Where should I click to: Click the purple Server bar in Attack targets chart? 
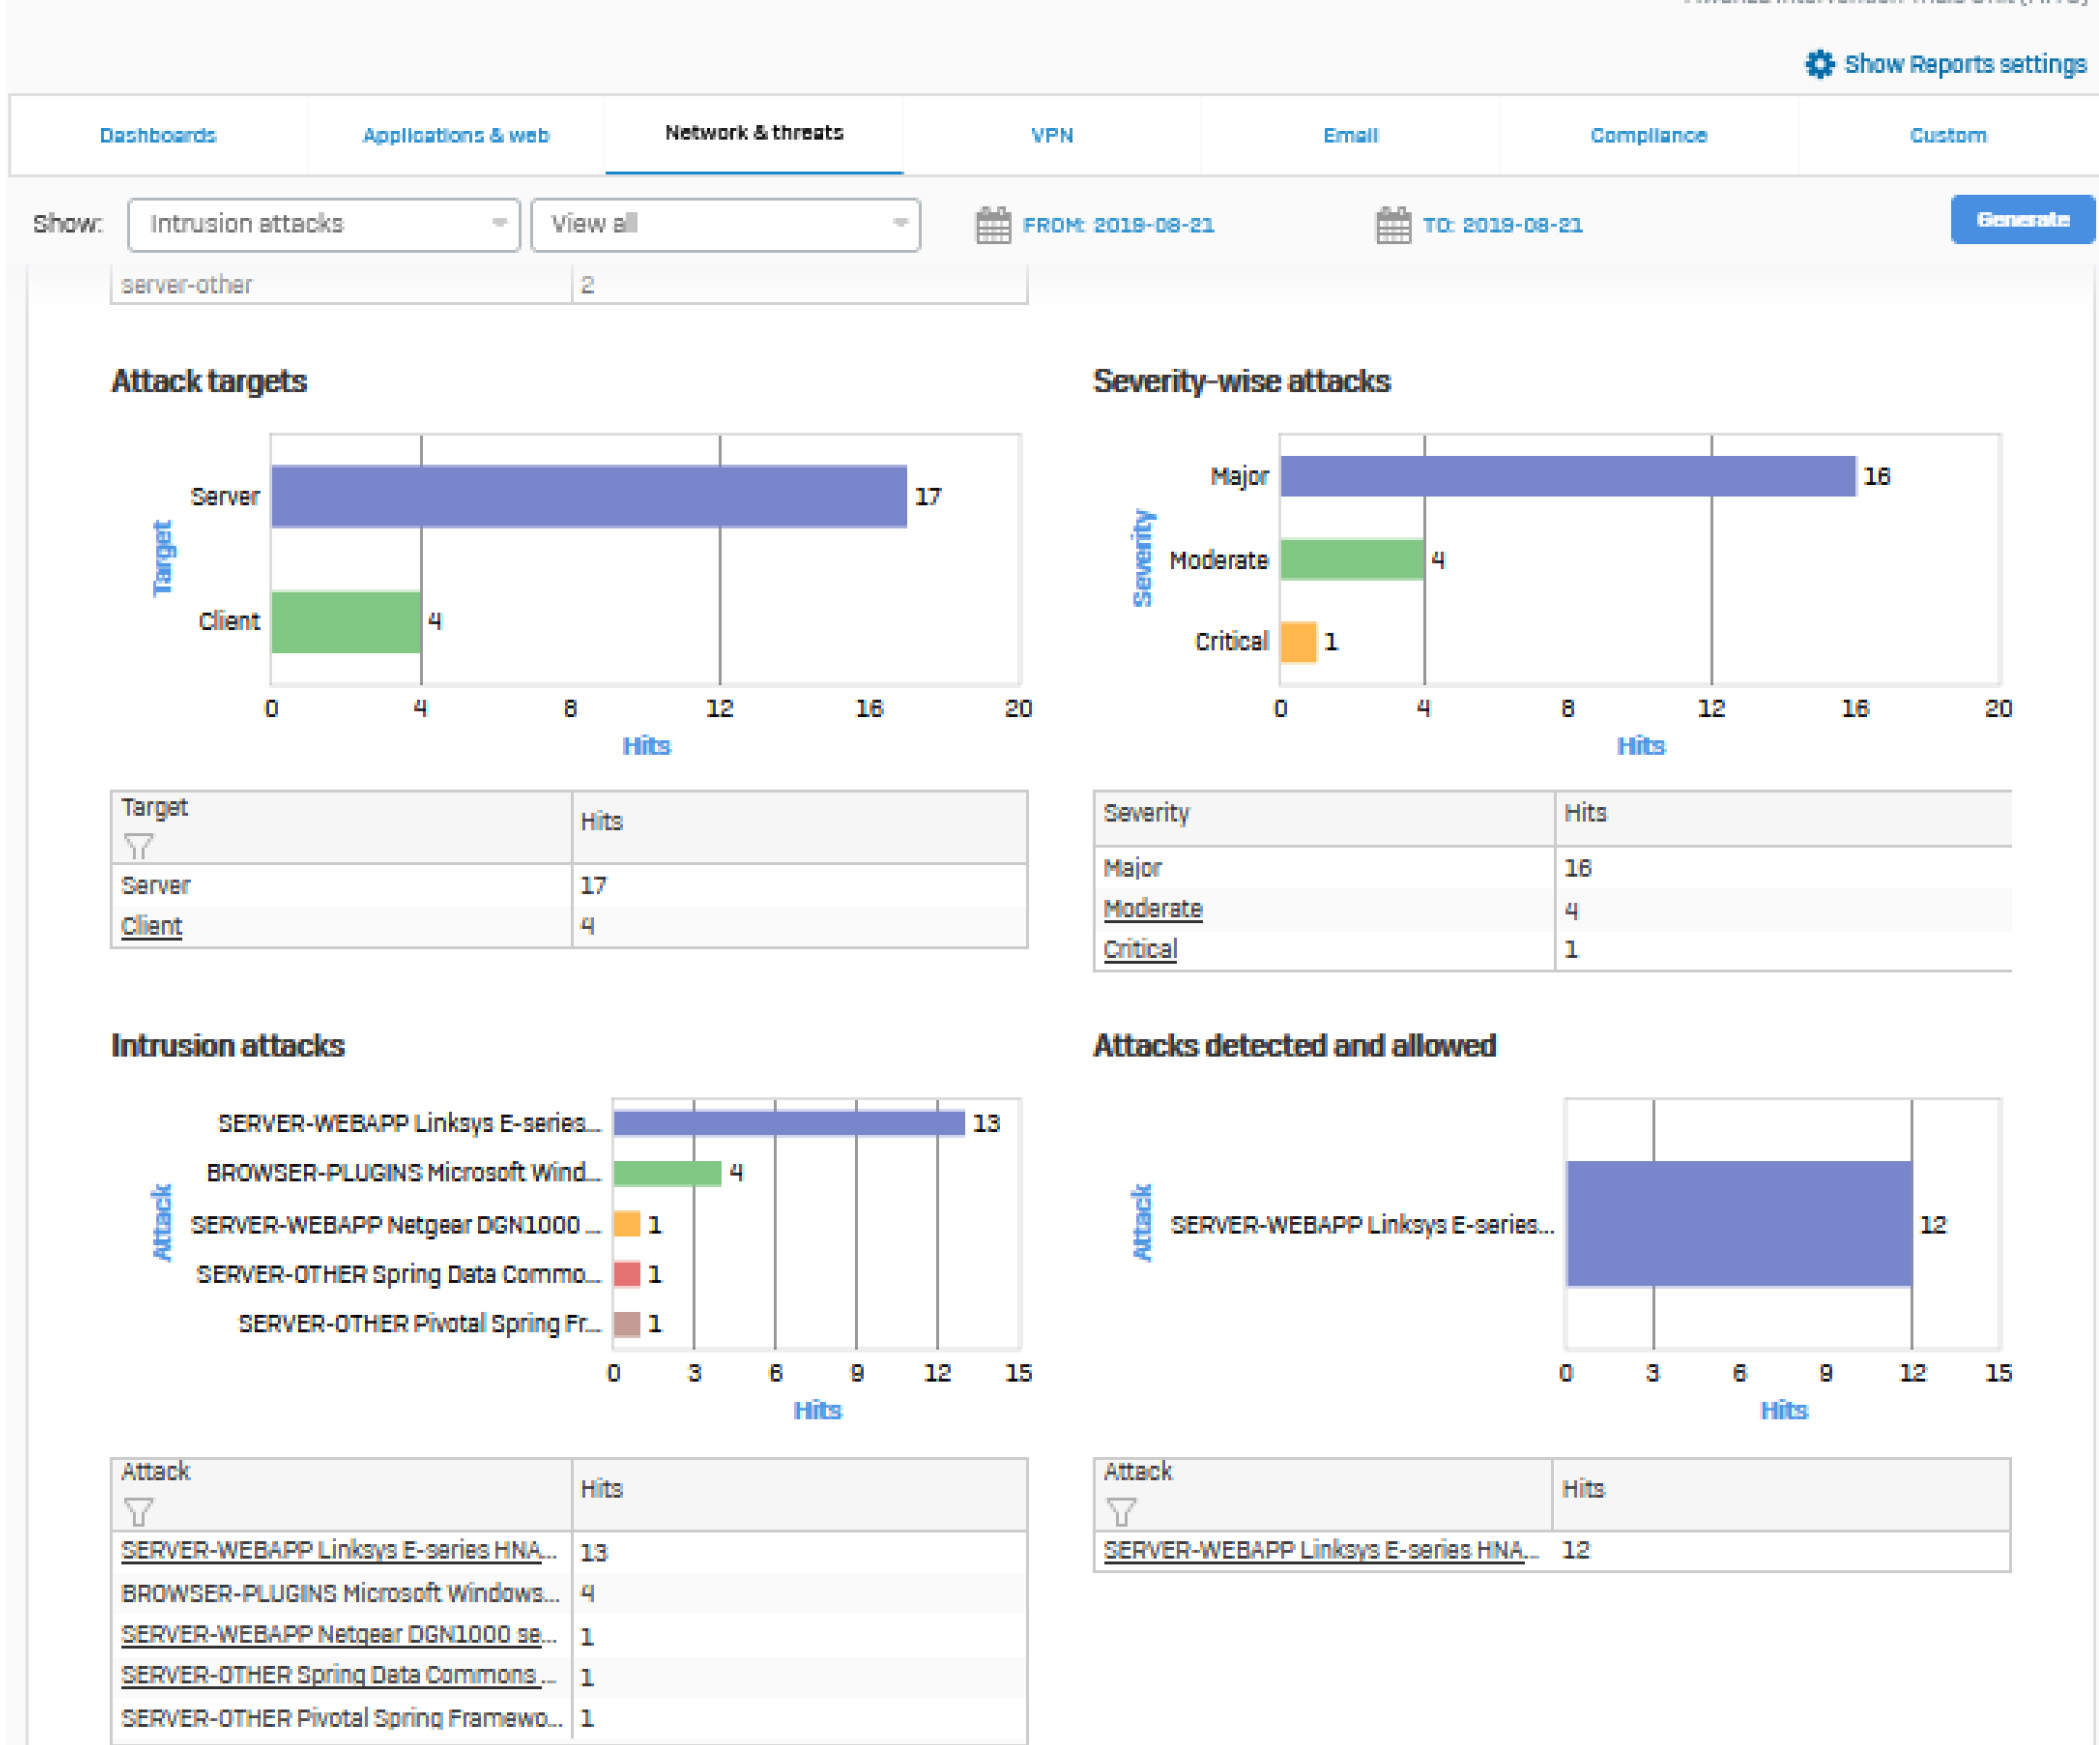coord(588,496)
